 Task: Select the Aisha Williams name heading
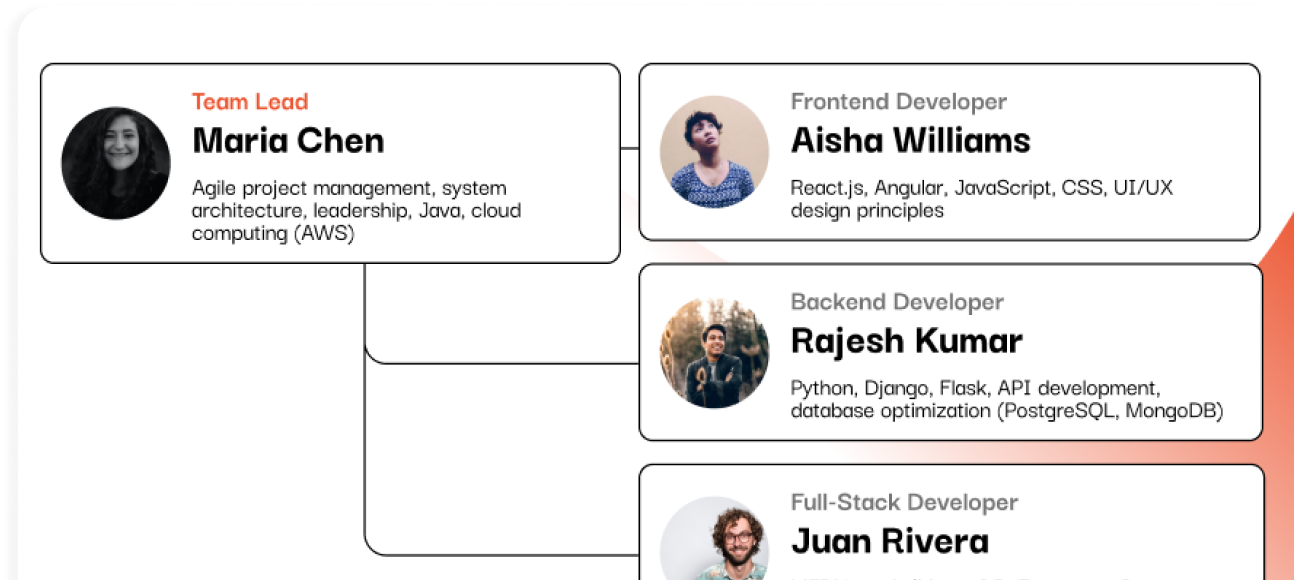910,140
